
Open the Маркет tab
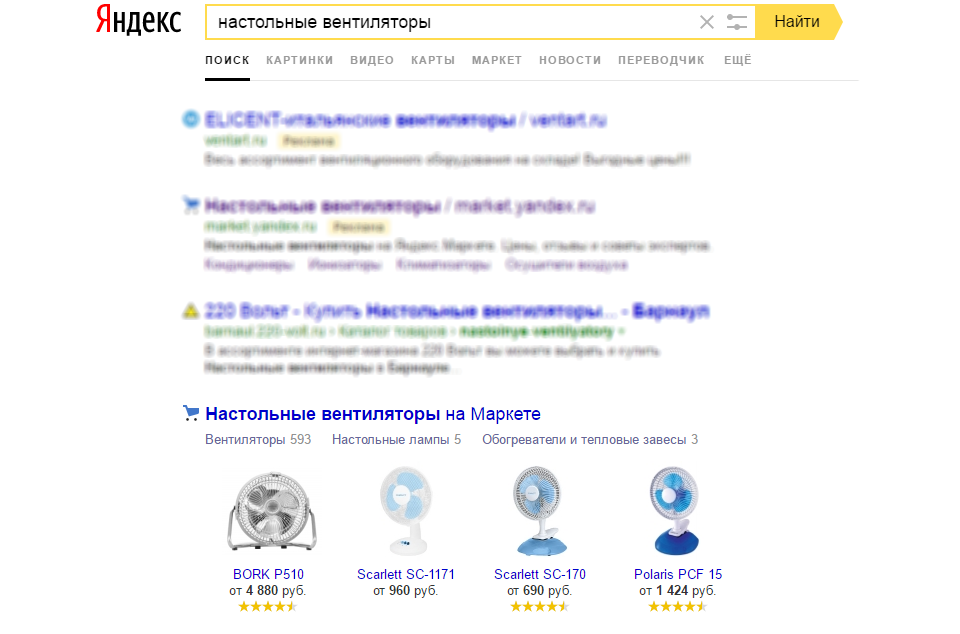point(497,60)
